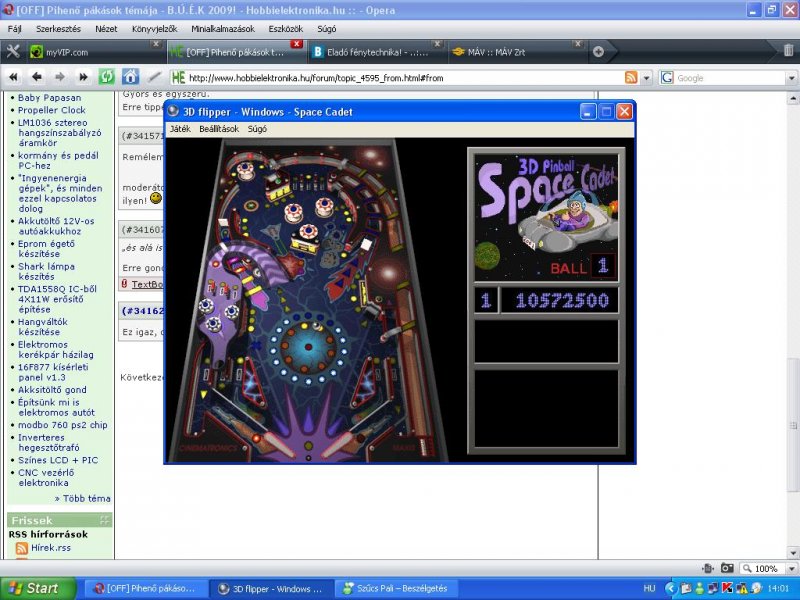The height and width of the screenshot is (600, 800).
Task: Click the page scrollbar up arrow
Action: [793, 97]
